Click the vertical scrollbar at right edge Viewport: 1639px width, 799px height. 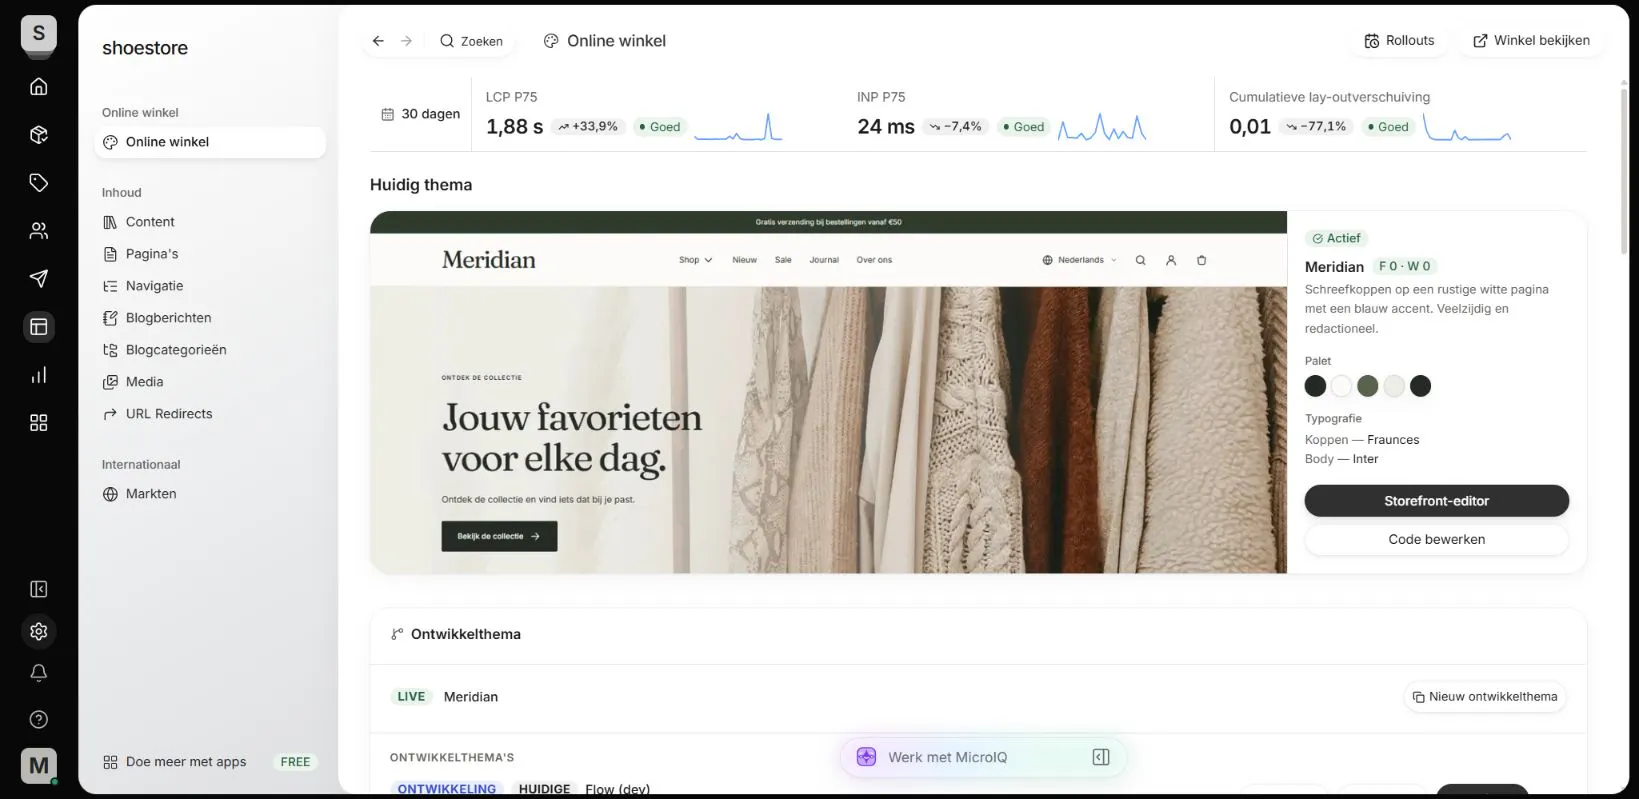pos(1623,170)
